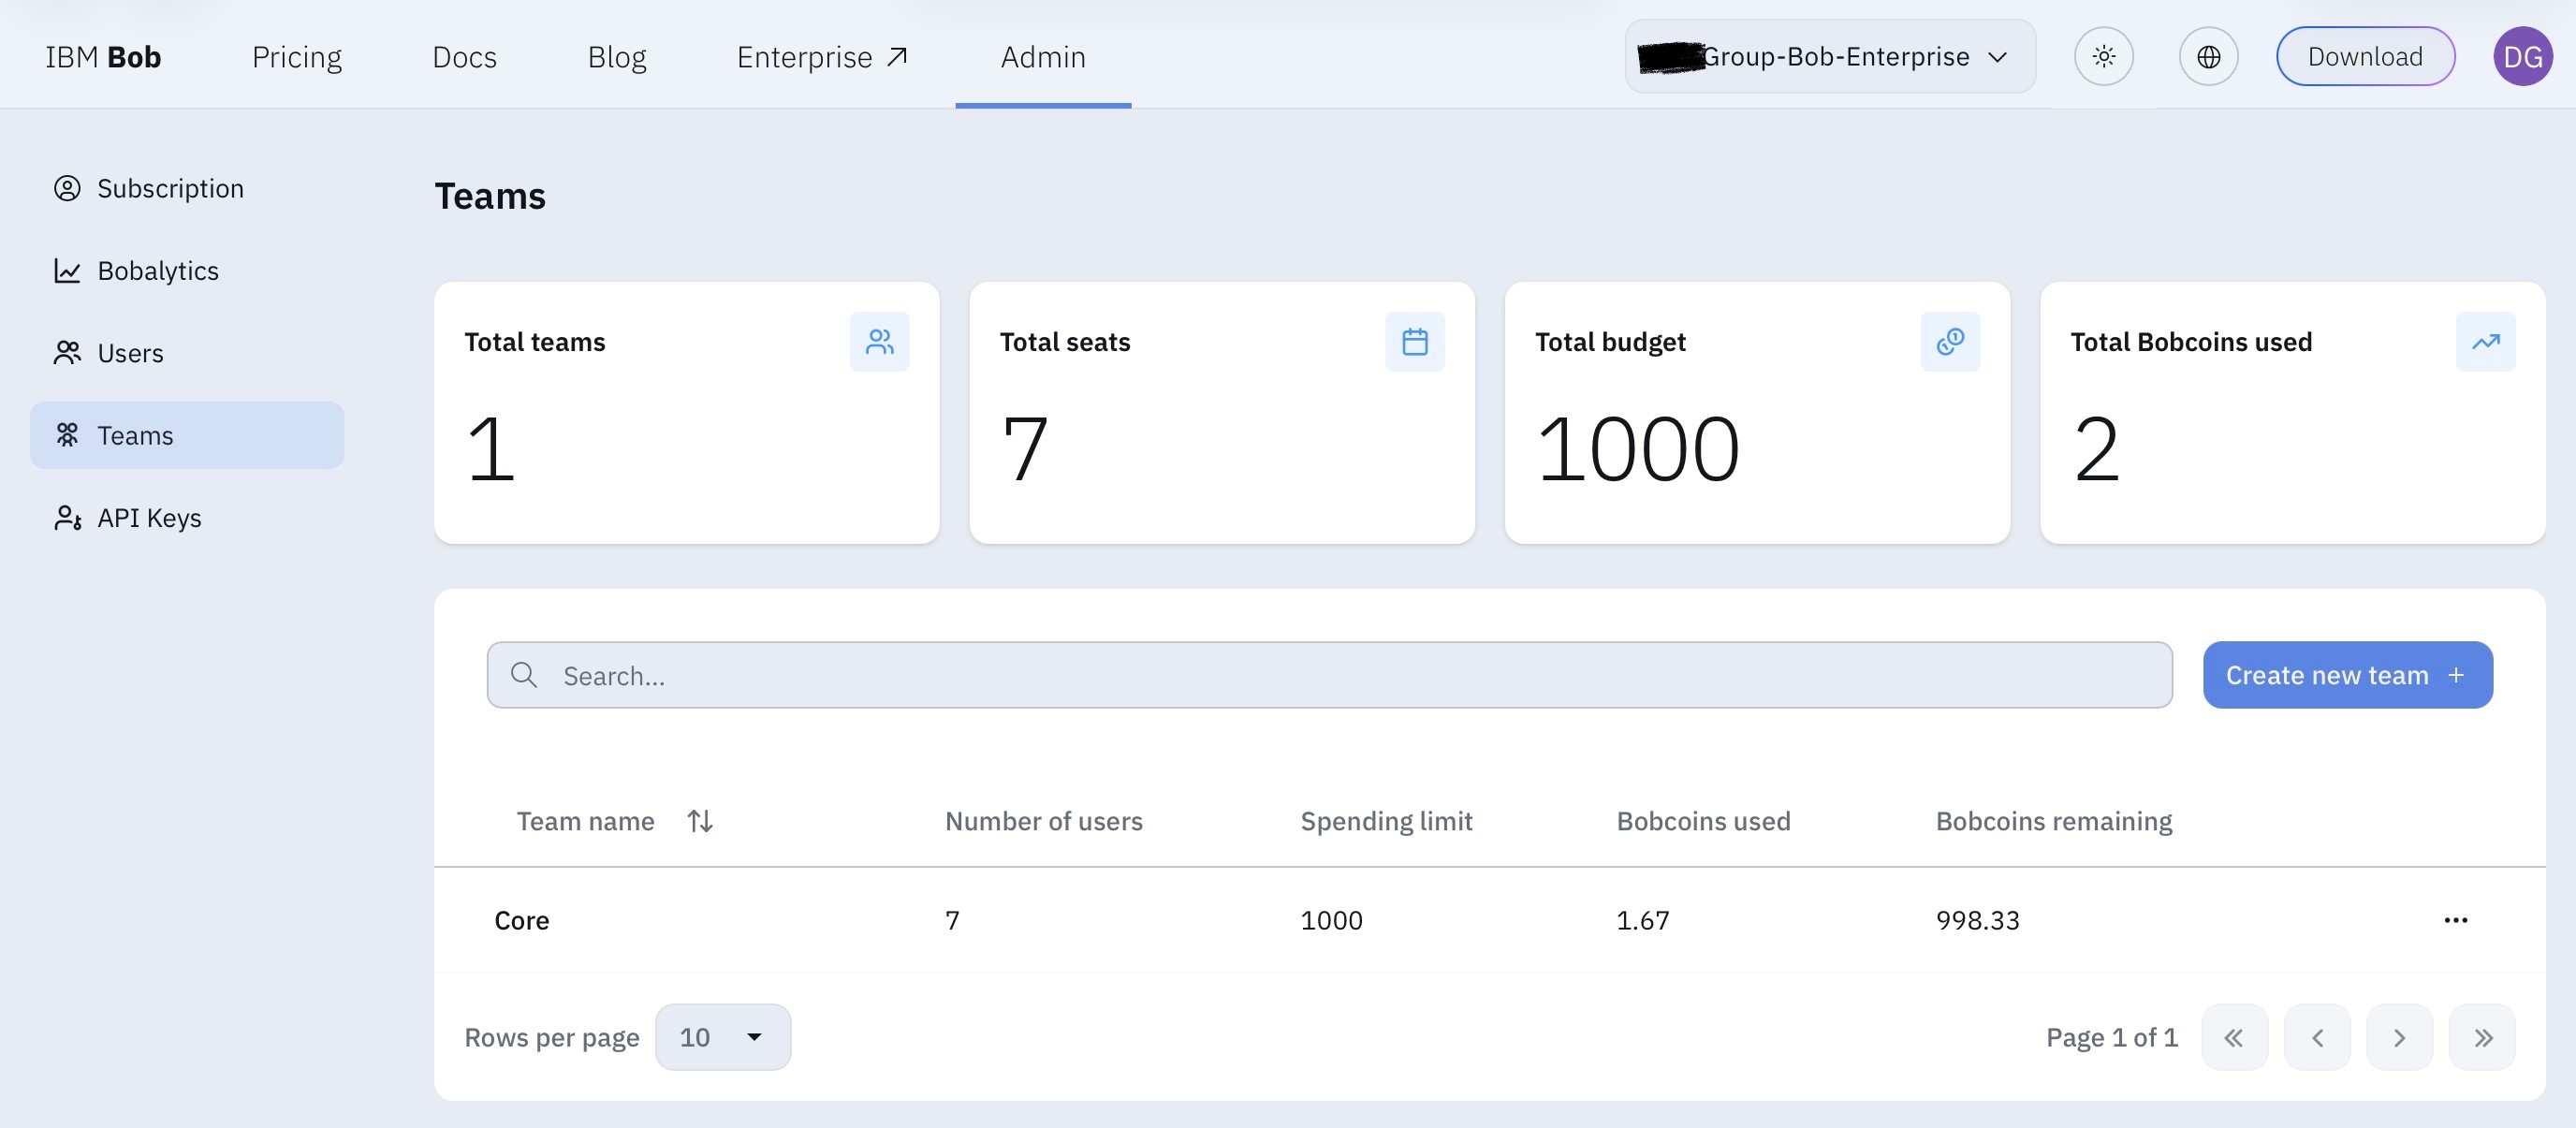Open the Rows per page dropdown

click(723, 1037)
